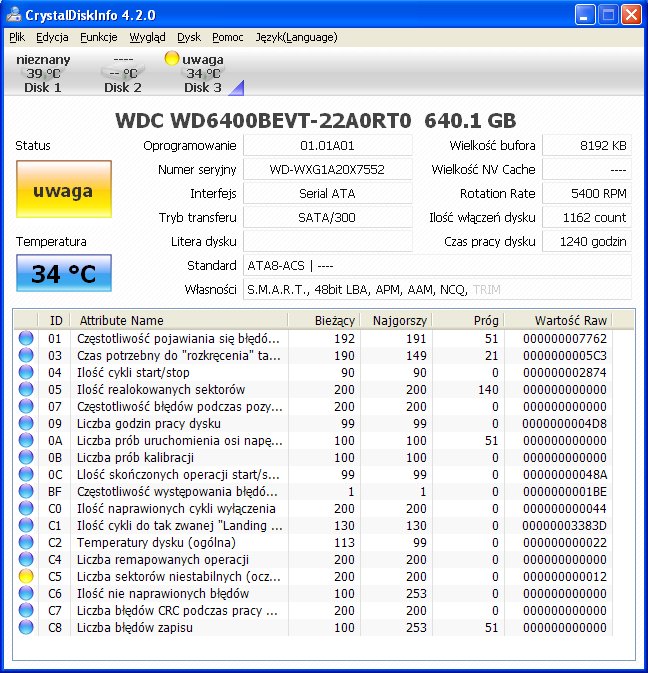
Task: Open the Pomoc menu
Action: click(227, 37)
